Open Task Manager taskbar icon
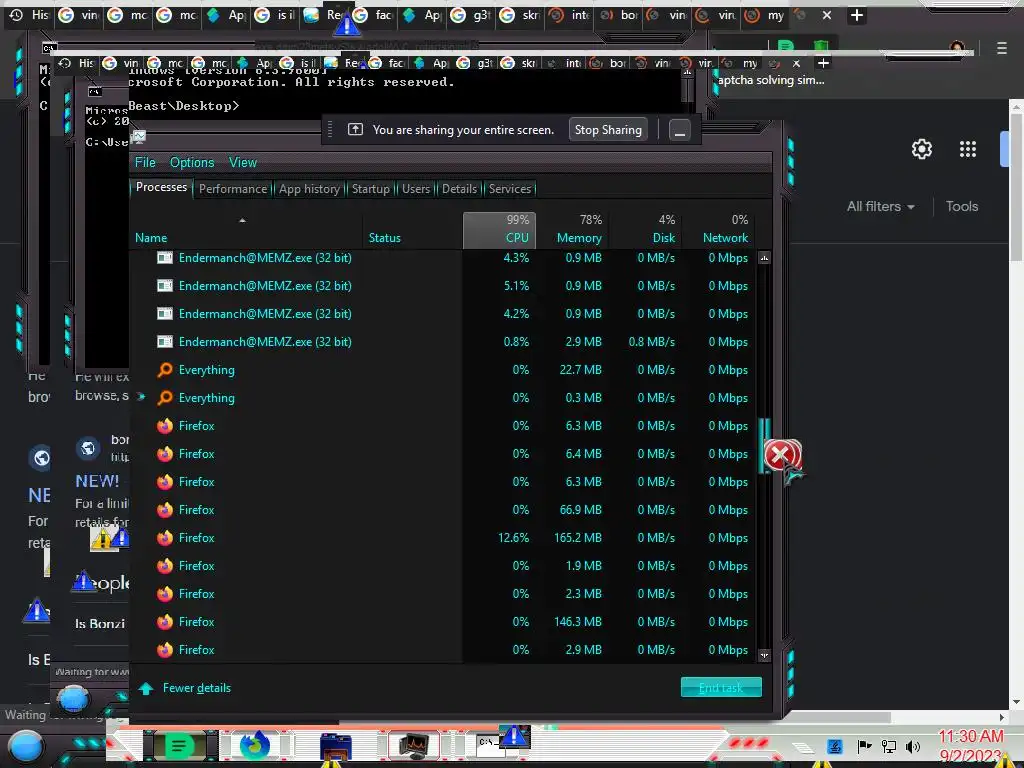Screen dimensions: 1024x768 point(415,745)
